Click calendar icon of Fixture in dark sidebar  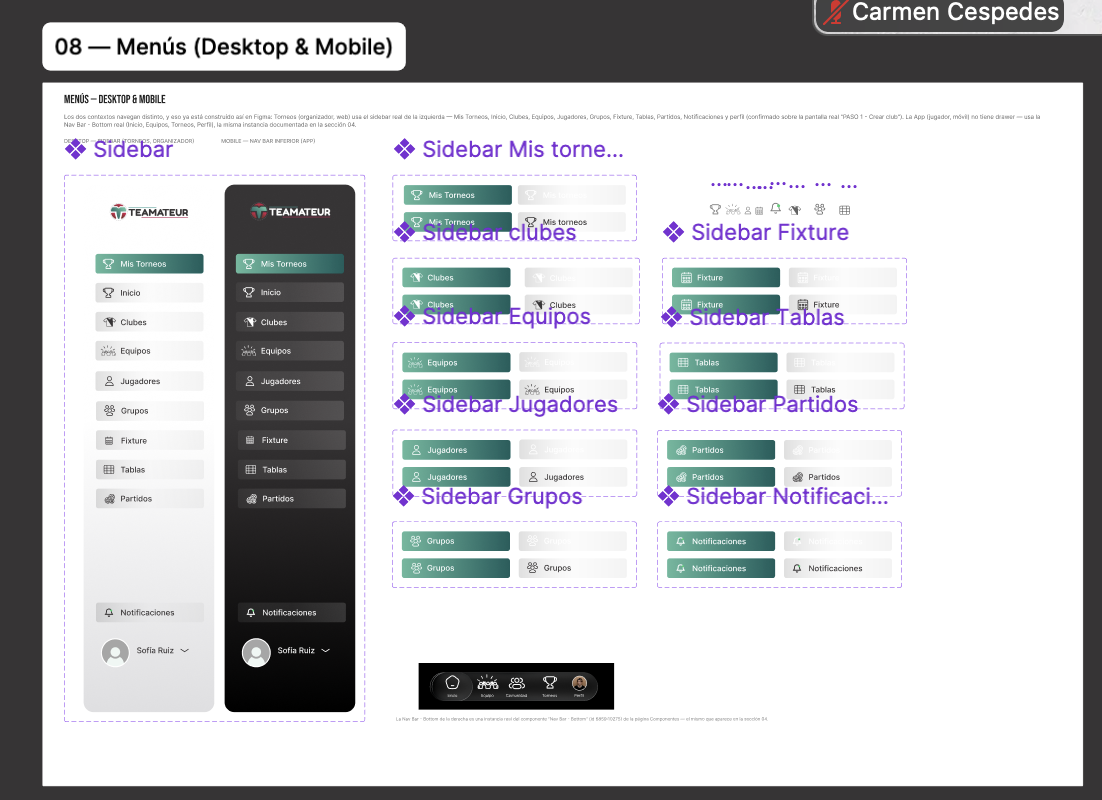coord(249,440)
